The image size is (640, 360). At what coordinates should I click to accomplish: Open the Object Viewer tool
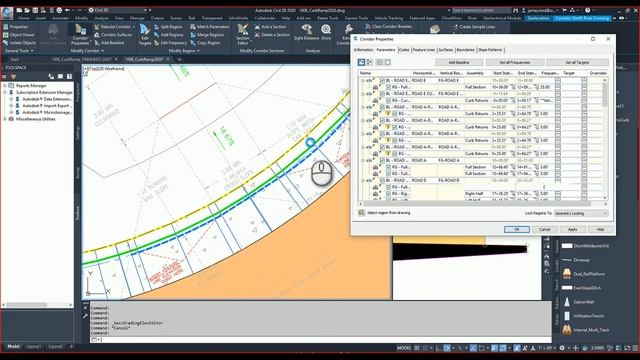(x=18, y=35)
